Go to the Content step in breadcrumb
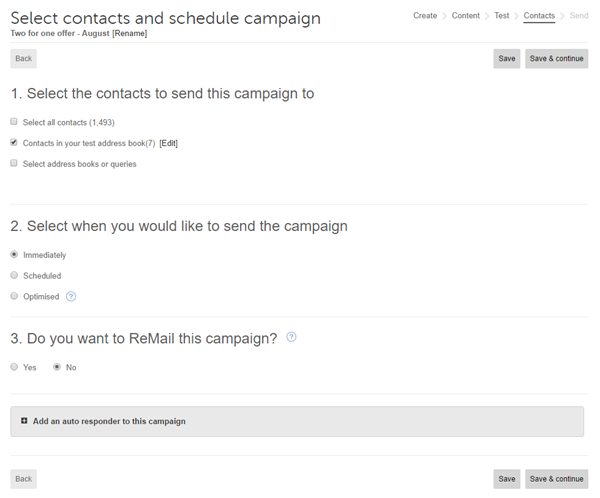The image size is (600, 498). 466,16
